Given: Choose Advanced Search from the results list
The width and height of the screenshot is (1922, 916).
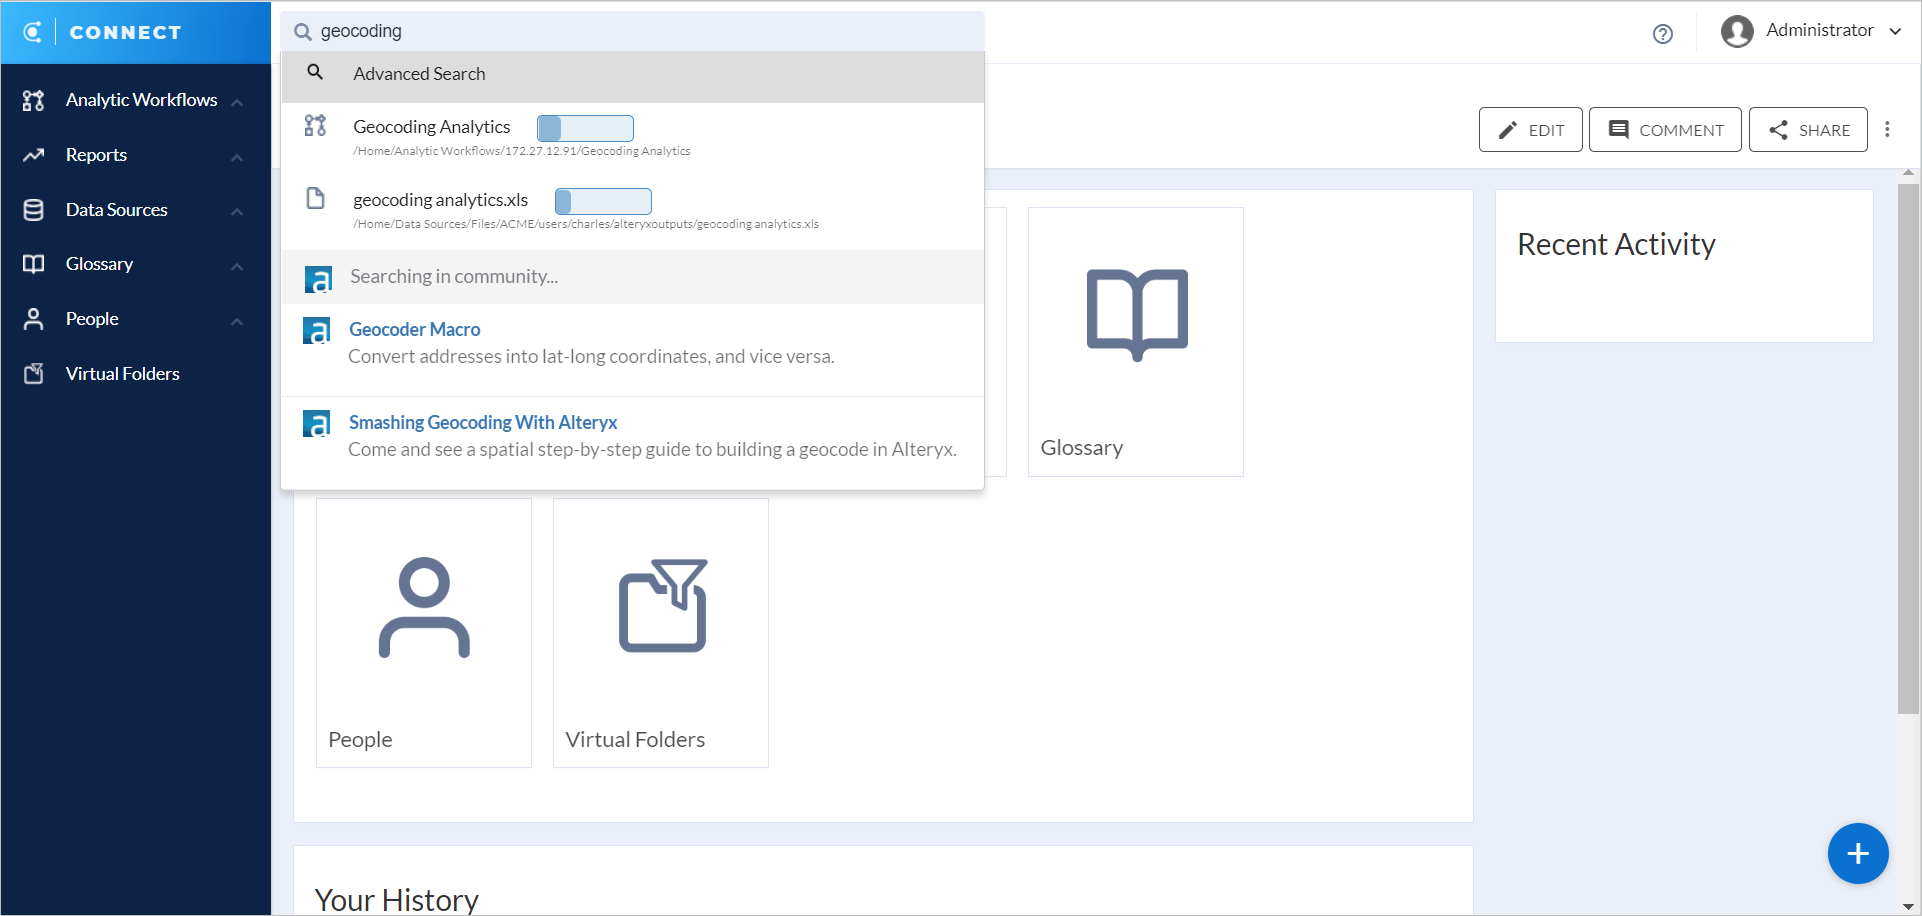Looking at the screenshot, I should [419, 73].
